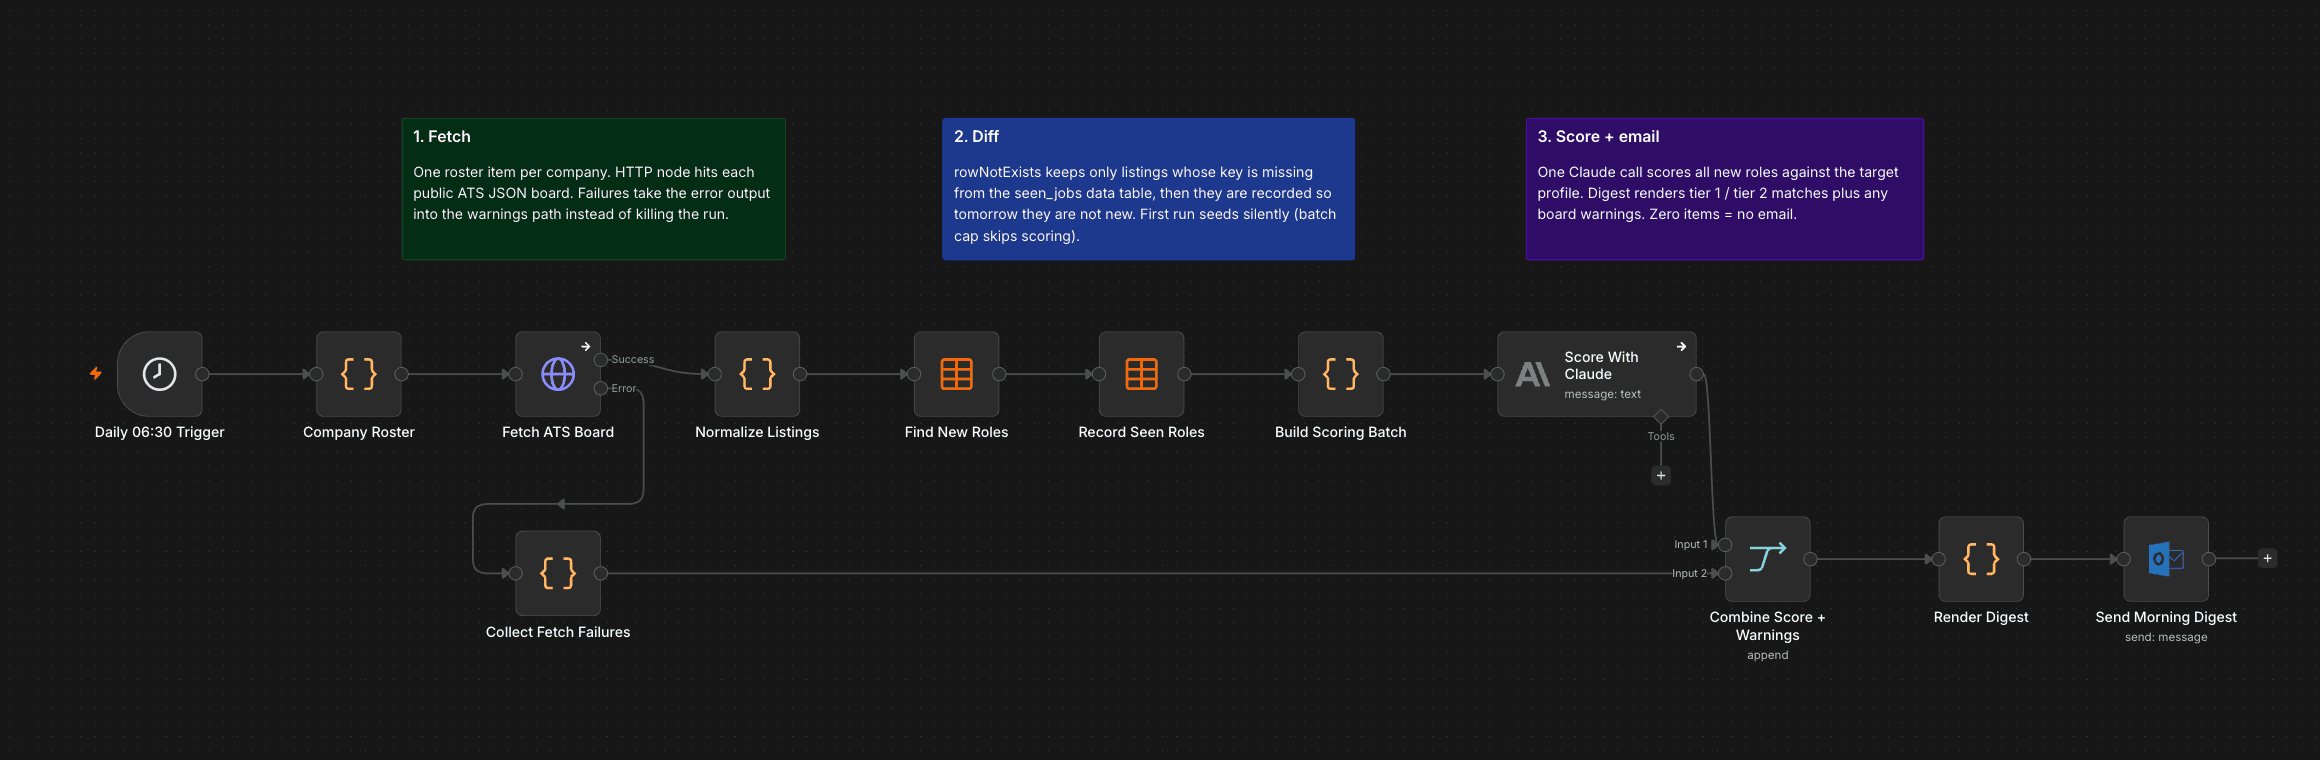Viewport: 2320px width, 760px height.
Task: Click the 'Collect Fetch Failures' node label
Action: [x=558, y=632]
